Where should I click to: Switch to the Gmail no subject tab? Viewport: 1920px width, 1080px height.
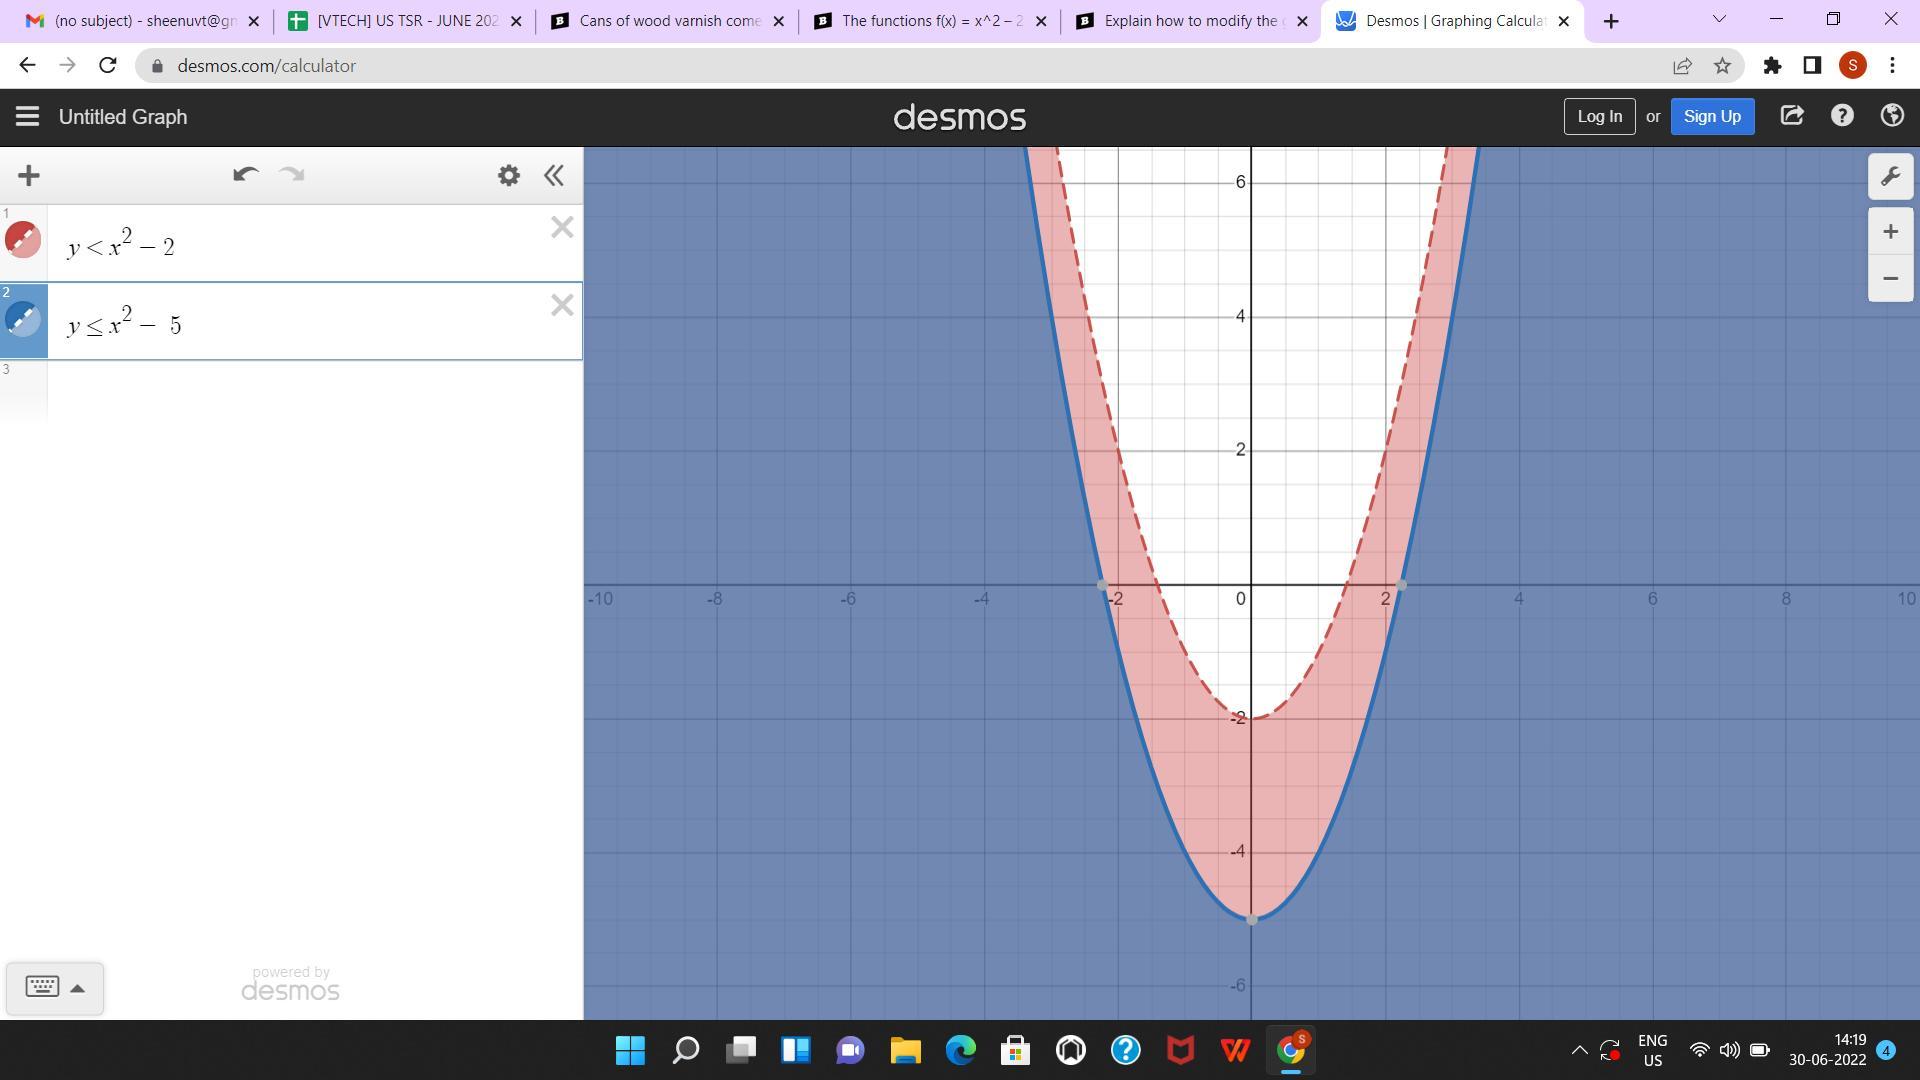click(x=140, y=21)
